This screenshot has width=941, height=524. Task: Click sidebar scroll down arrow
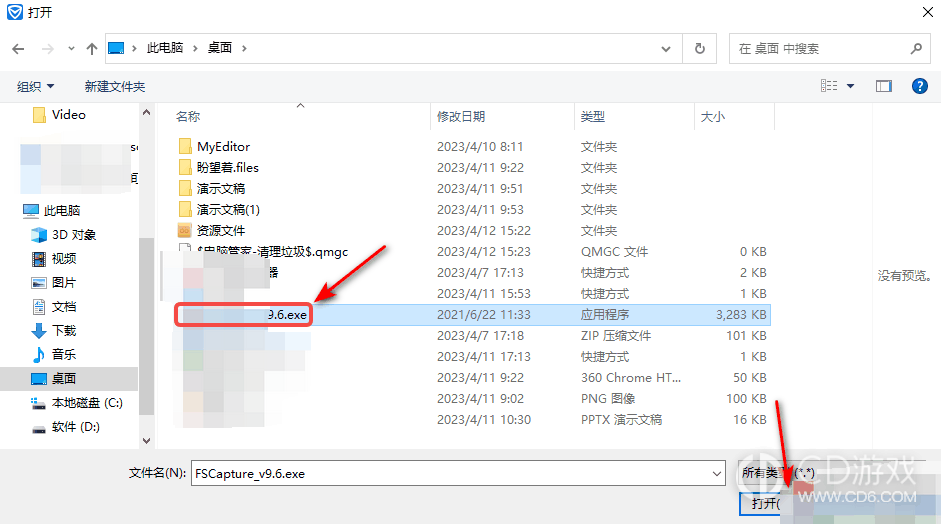click(146, 441)
